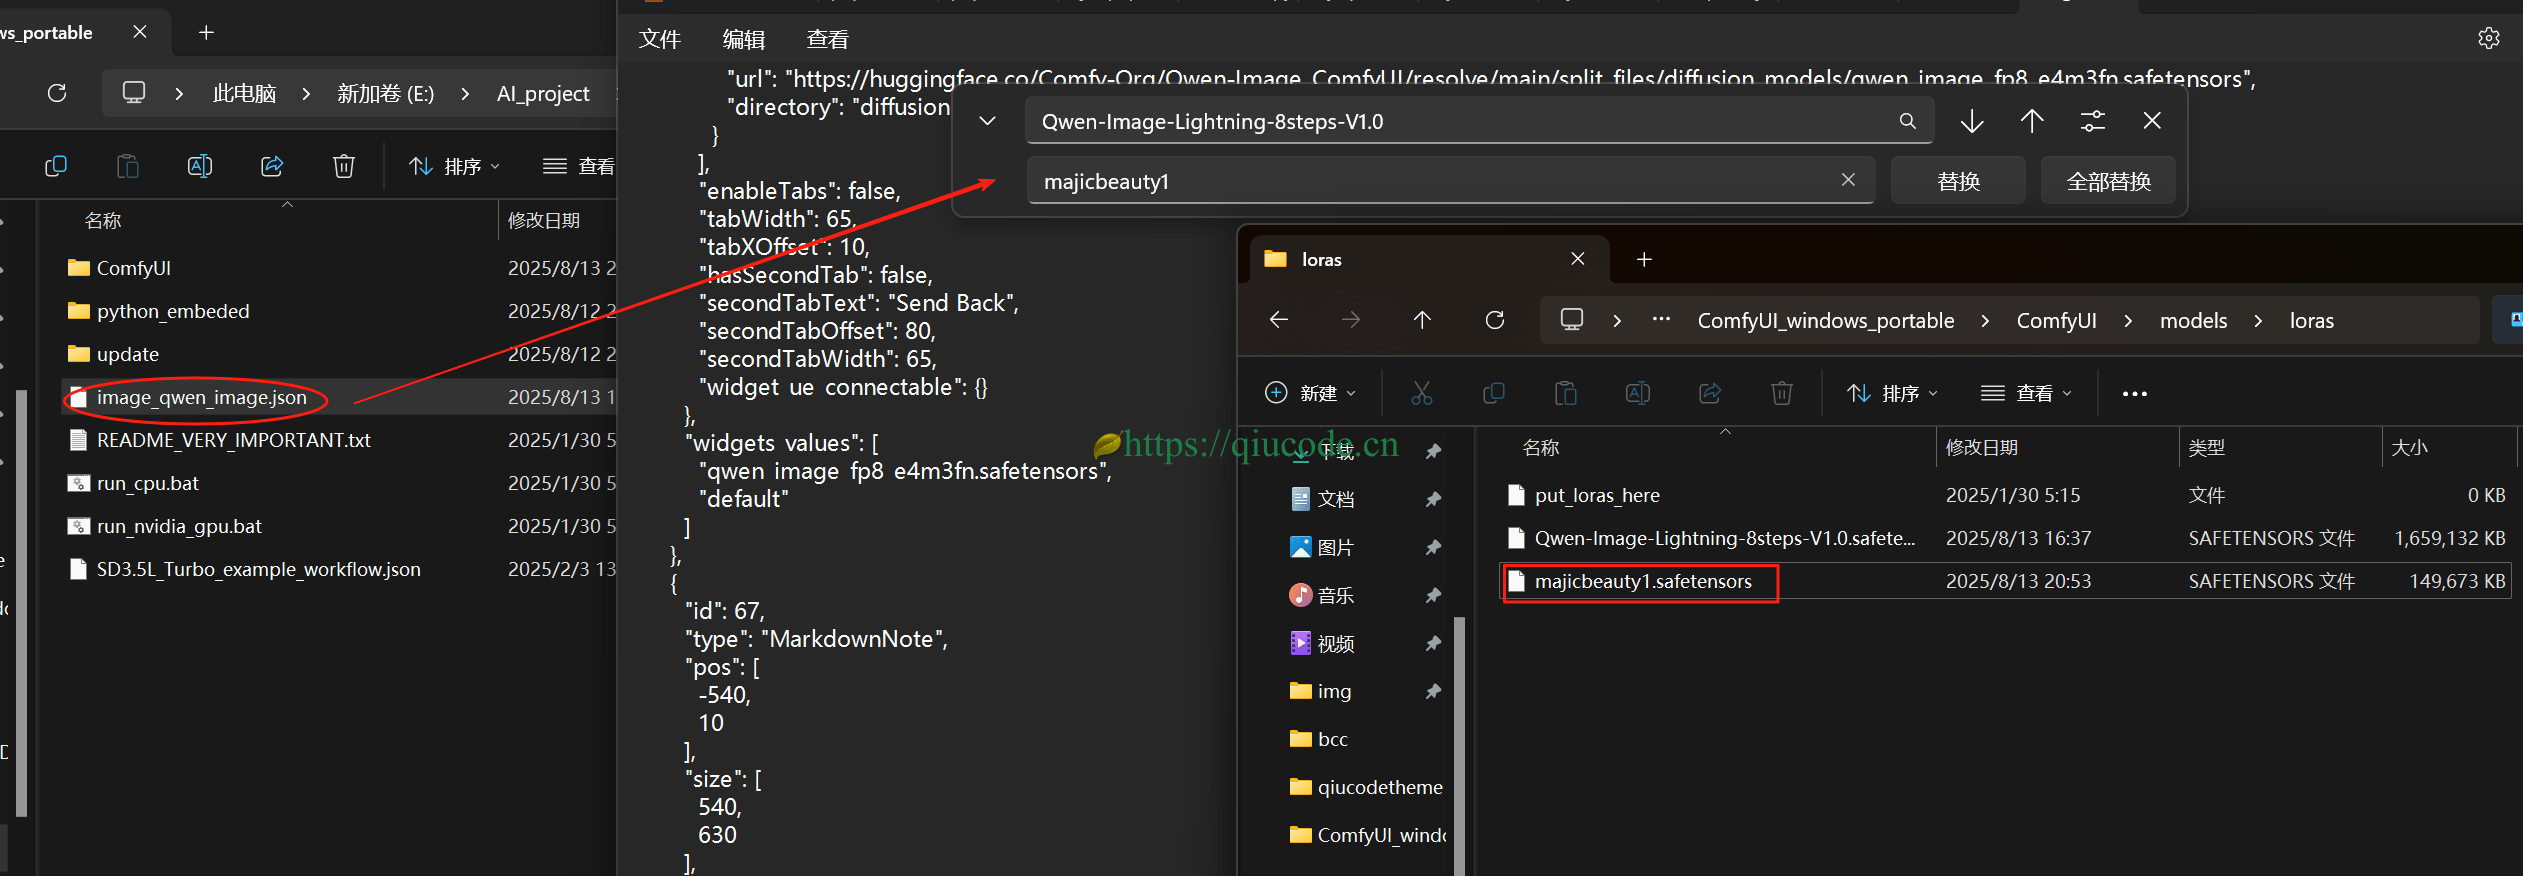Navigate to ComfyUI in loras breadcrumb
Image resolution: width=2523 pixels, height=876 pixels.
coord(2056,321)
